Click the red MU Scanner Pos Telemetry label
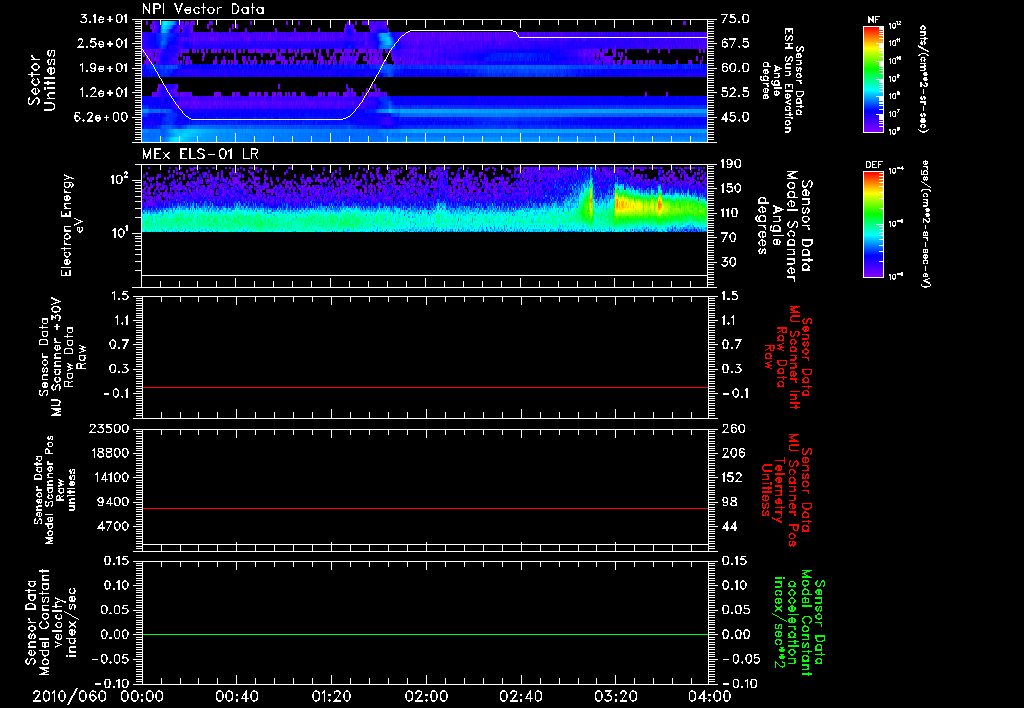This screenshot has height=708, width=1024. click(786, 490)
